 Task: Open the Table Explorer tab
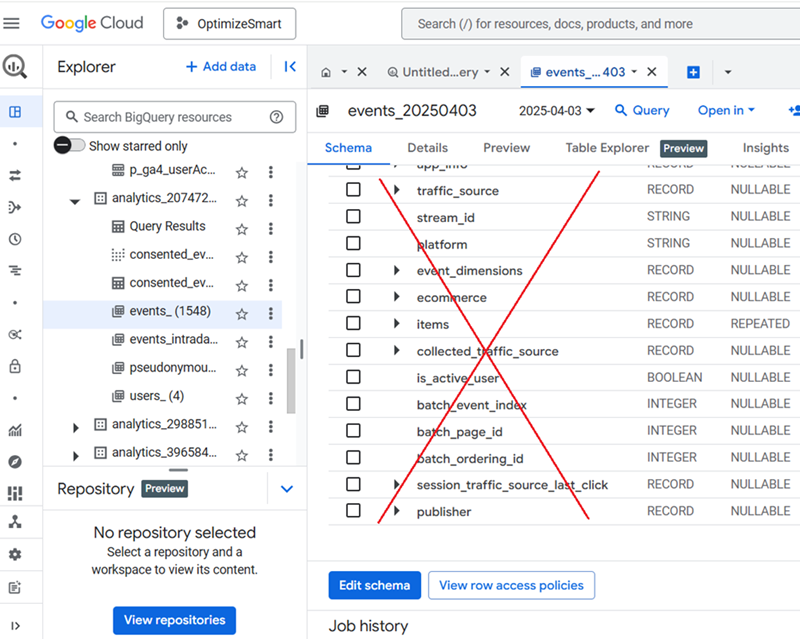click(x=607, y=147)
